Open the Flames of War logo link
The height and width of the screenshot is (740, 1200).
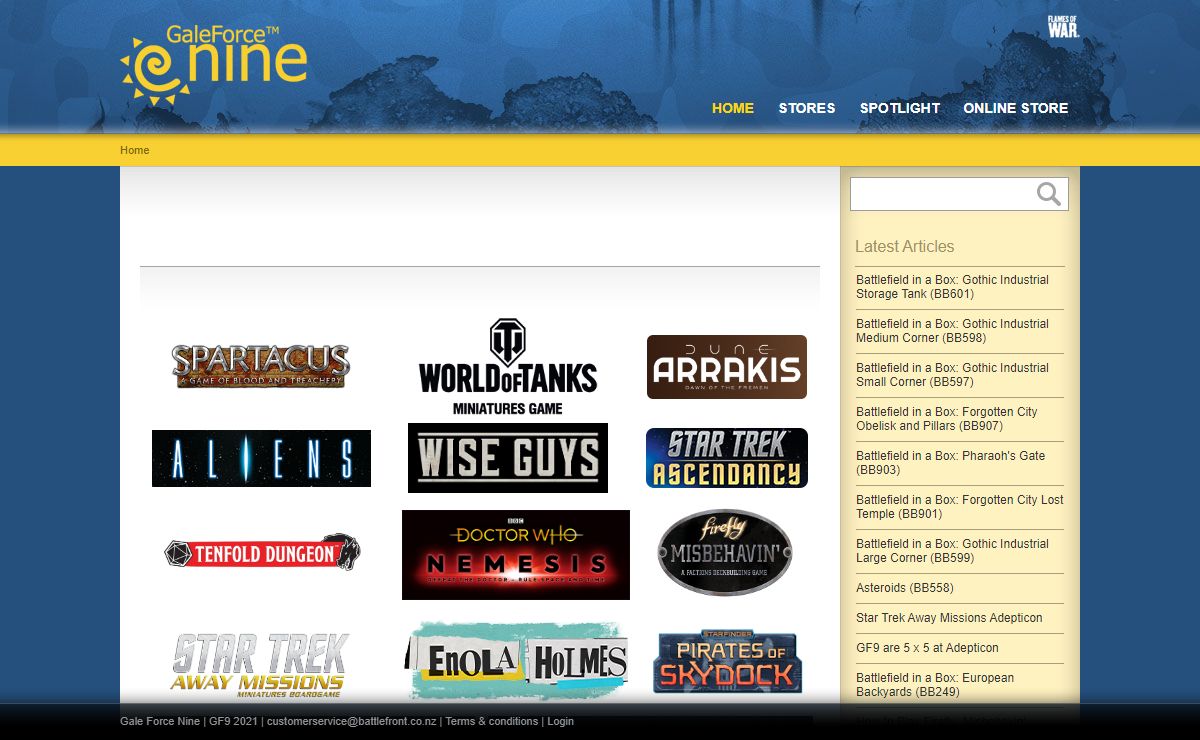1063,27
